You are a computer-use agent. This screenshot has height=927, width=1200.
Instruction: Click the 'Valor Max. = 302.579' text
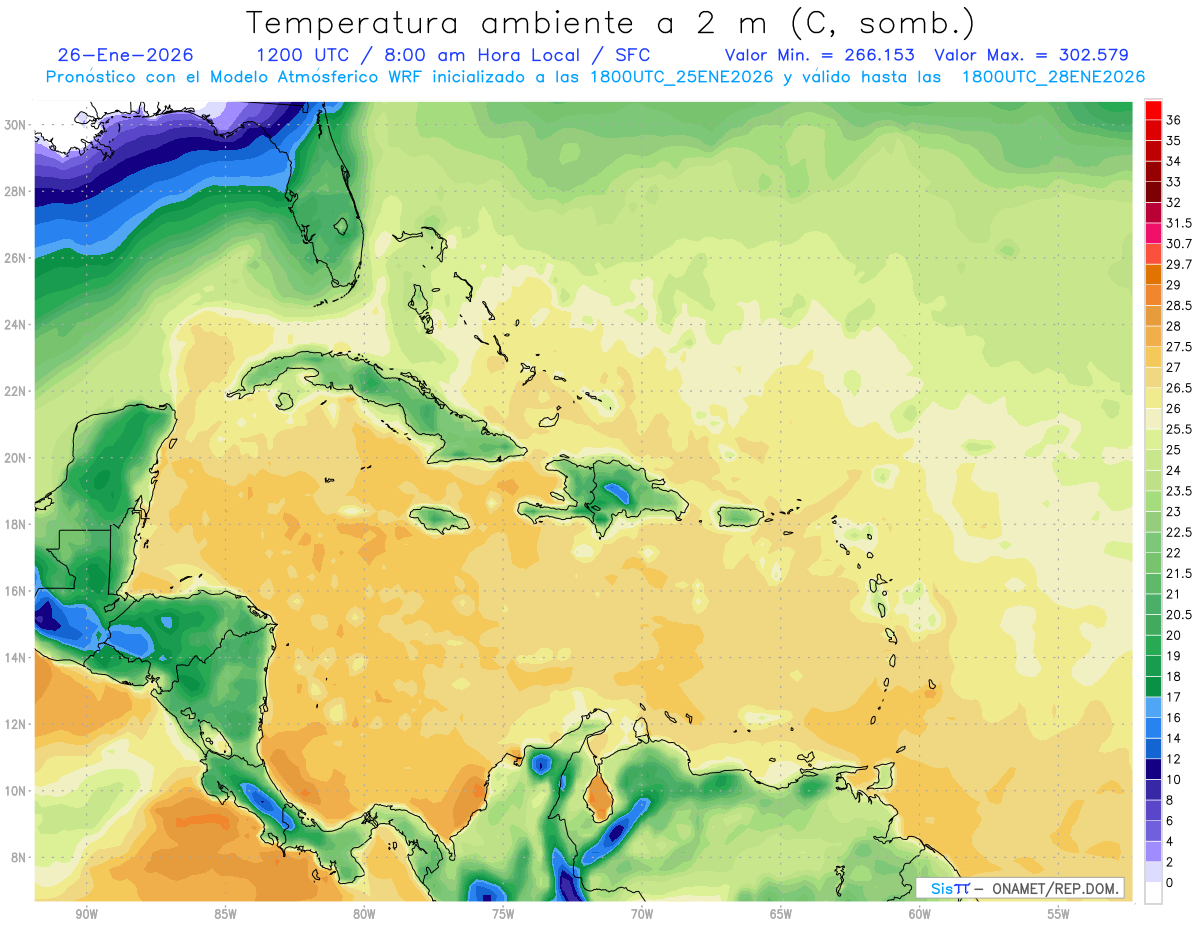[x=1031, y=55]
